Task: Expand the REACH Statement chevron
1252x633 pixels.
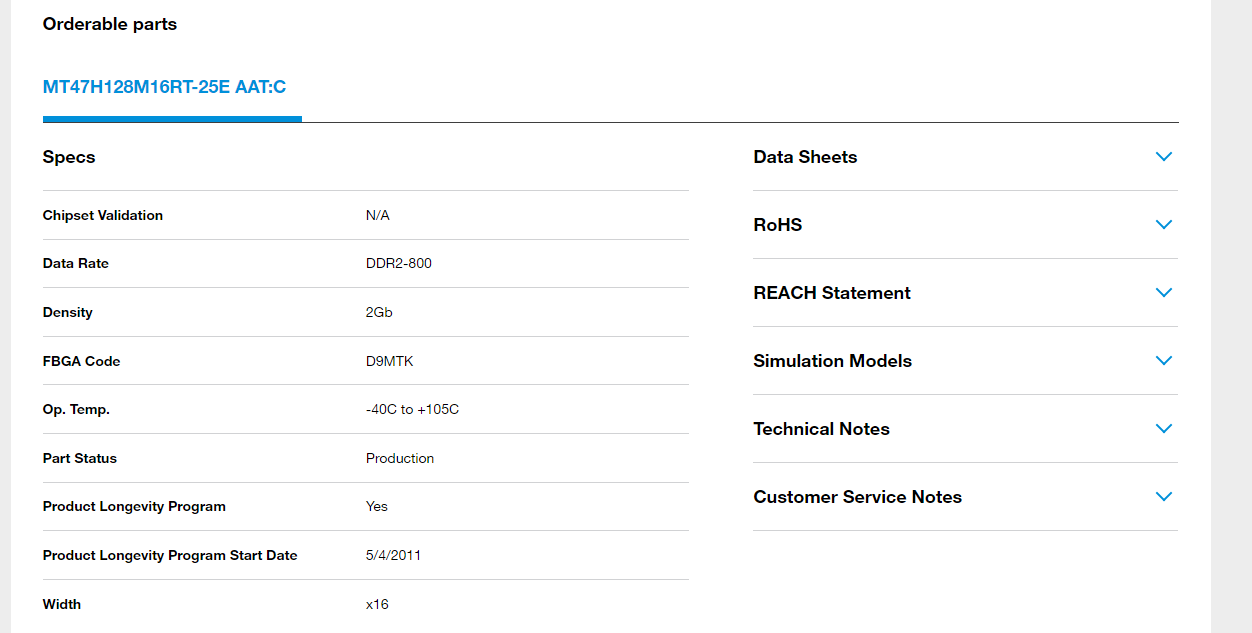Action: pos(1163,293)
